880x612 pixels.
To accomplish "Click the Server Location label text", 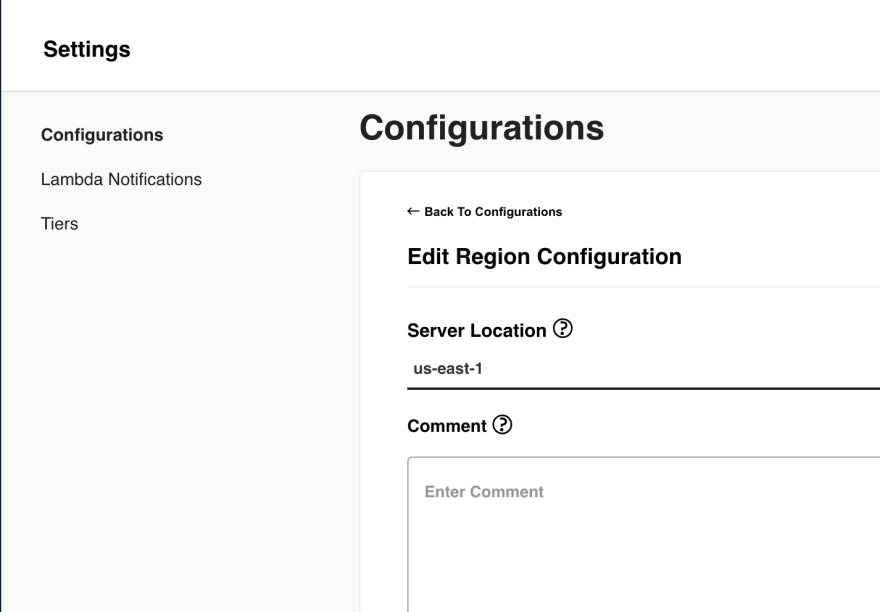I will 476,331.
